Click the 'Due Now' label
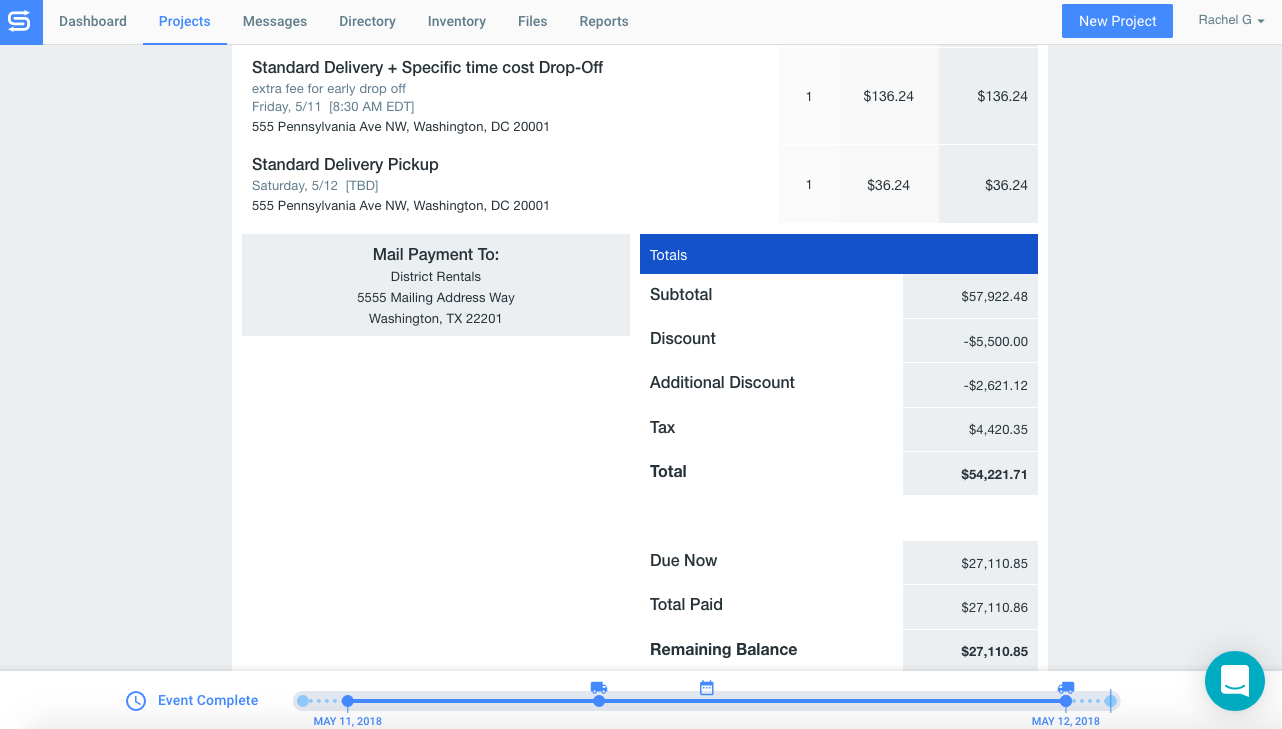 point(683,560)
